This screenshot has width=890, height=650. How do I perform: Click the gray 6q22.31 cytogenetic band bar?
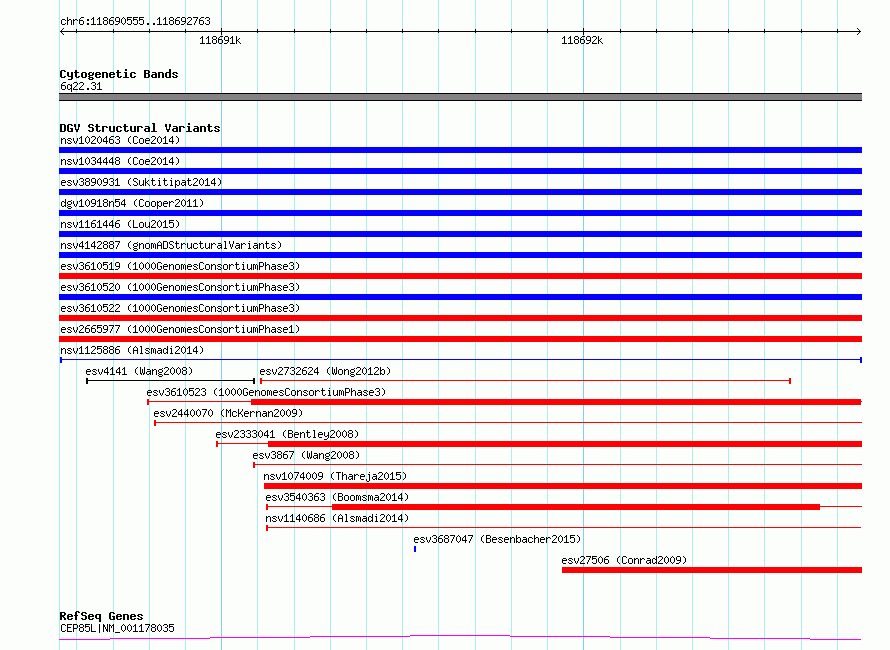[x=460, y=97]
